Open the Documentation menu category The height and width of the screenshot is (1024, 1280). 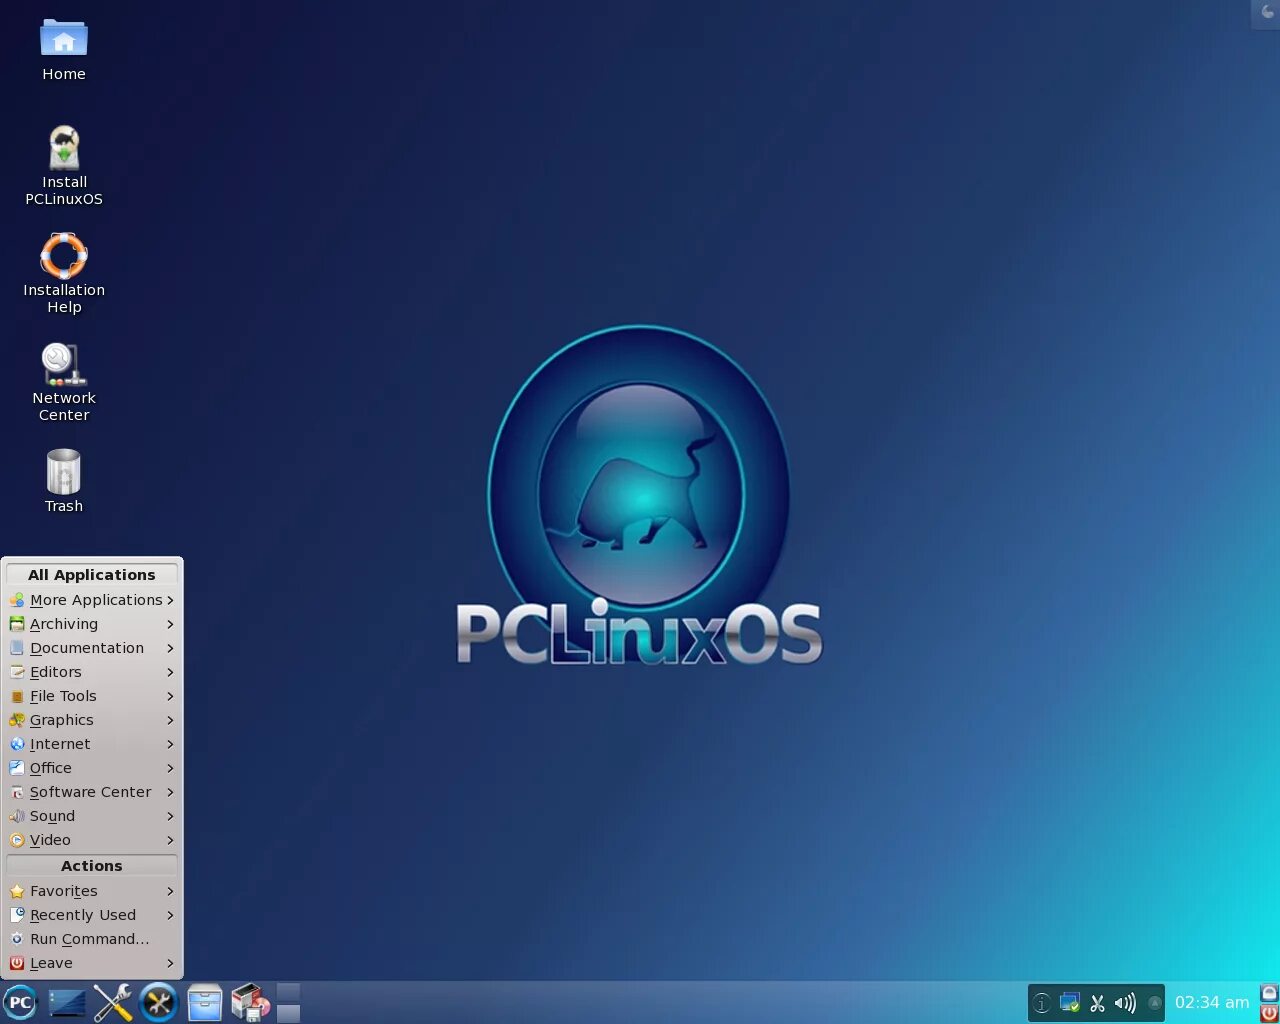click(x=92, y=648)
